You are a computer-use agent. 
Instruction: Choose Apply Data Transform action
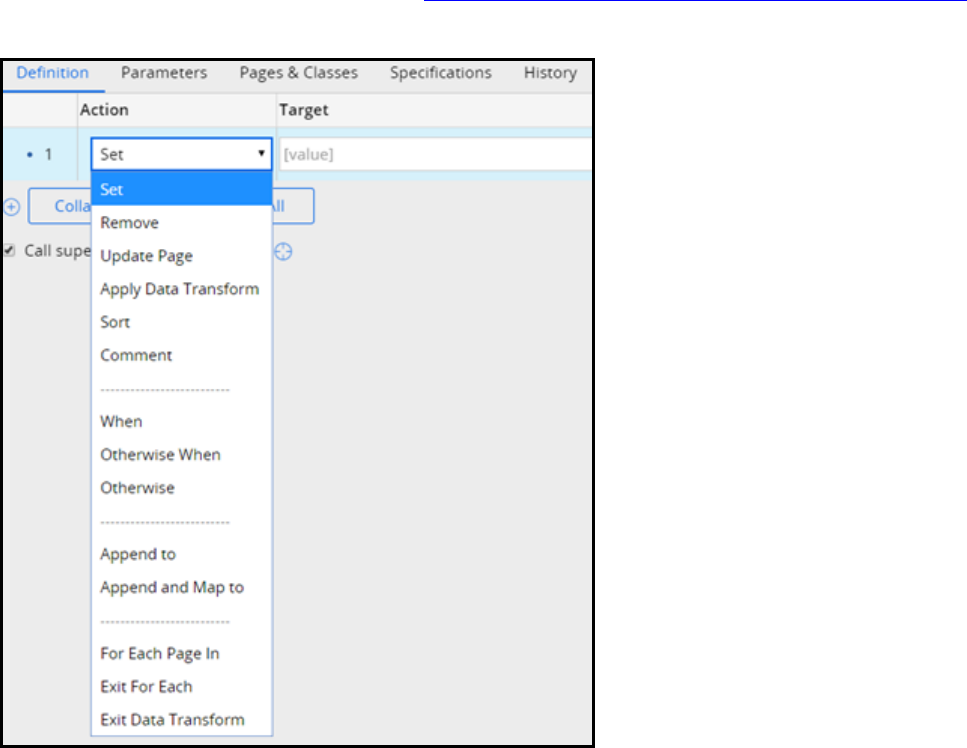181,289
